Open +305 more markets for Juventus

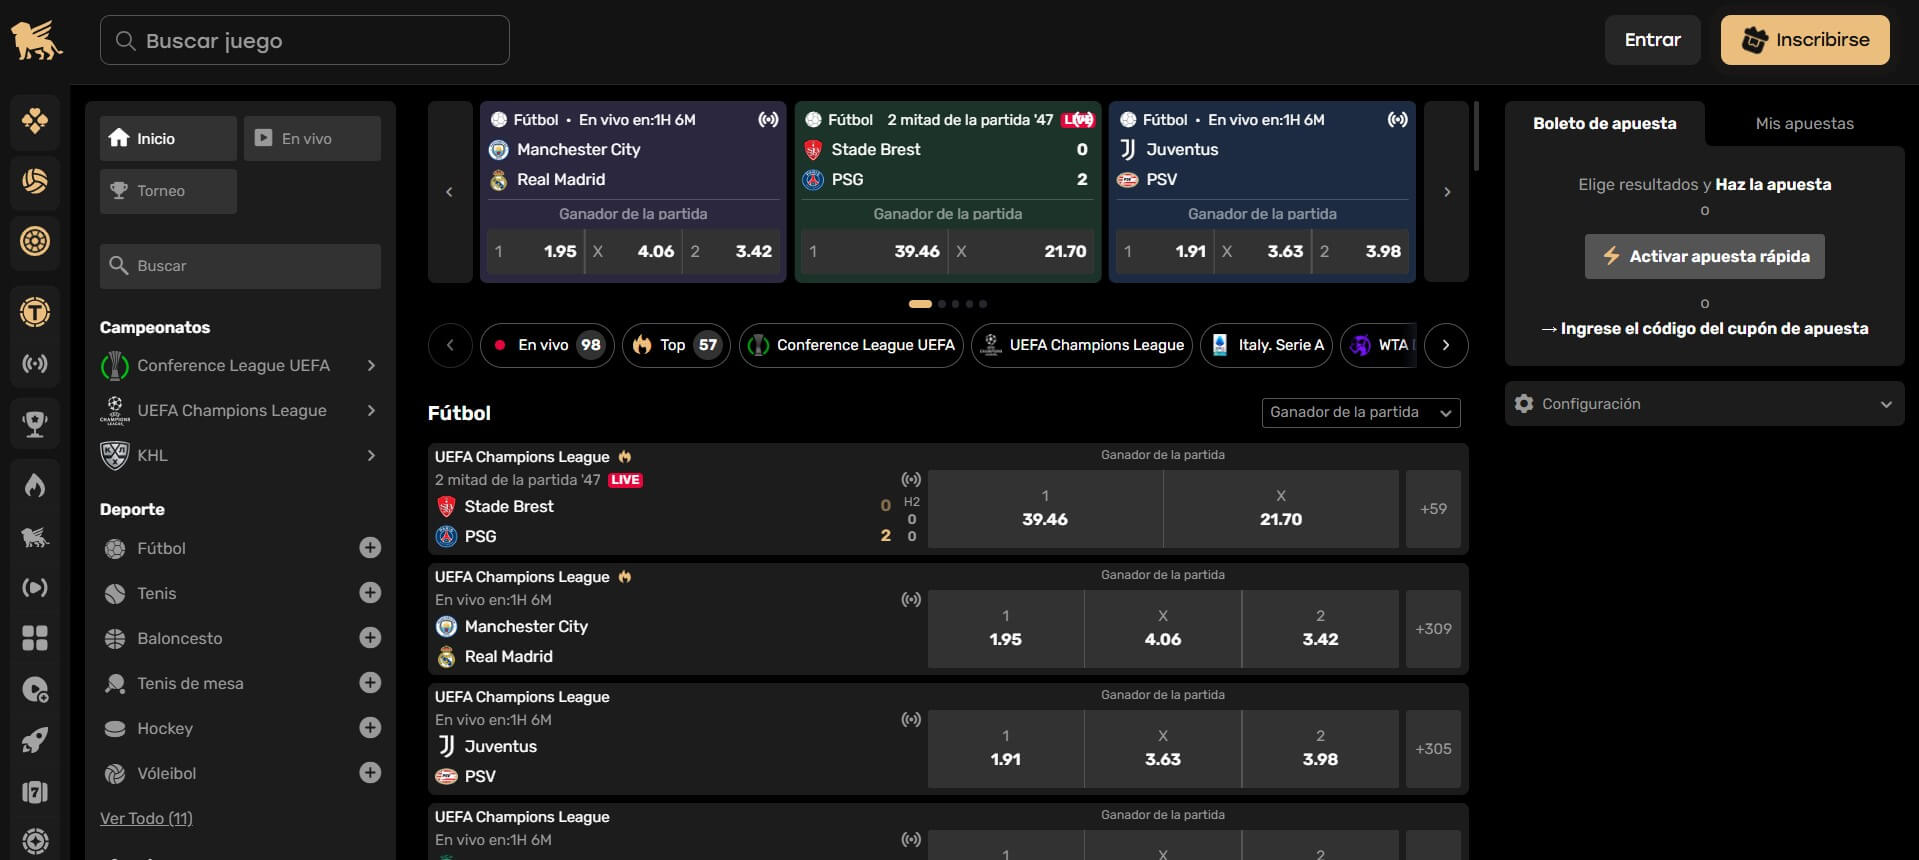click(1433, 749)
